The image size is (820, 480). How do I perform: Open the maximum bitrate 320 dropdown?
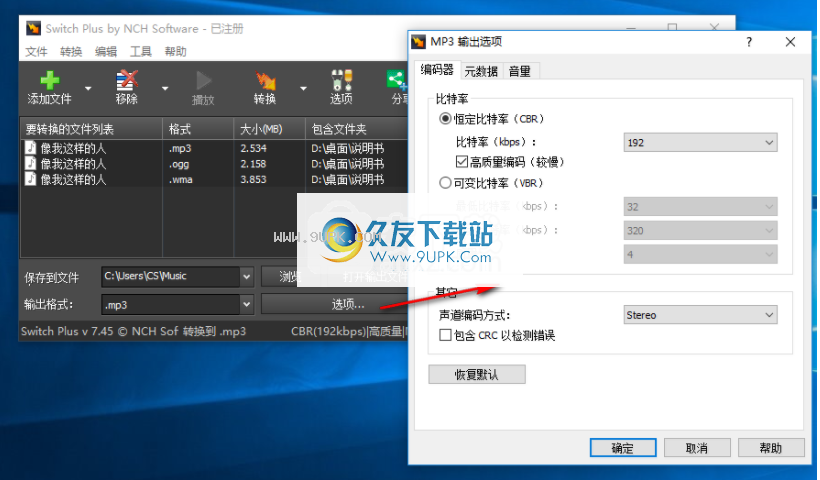[700, 231]
